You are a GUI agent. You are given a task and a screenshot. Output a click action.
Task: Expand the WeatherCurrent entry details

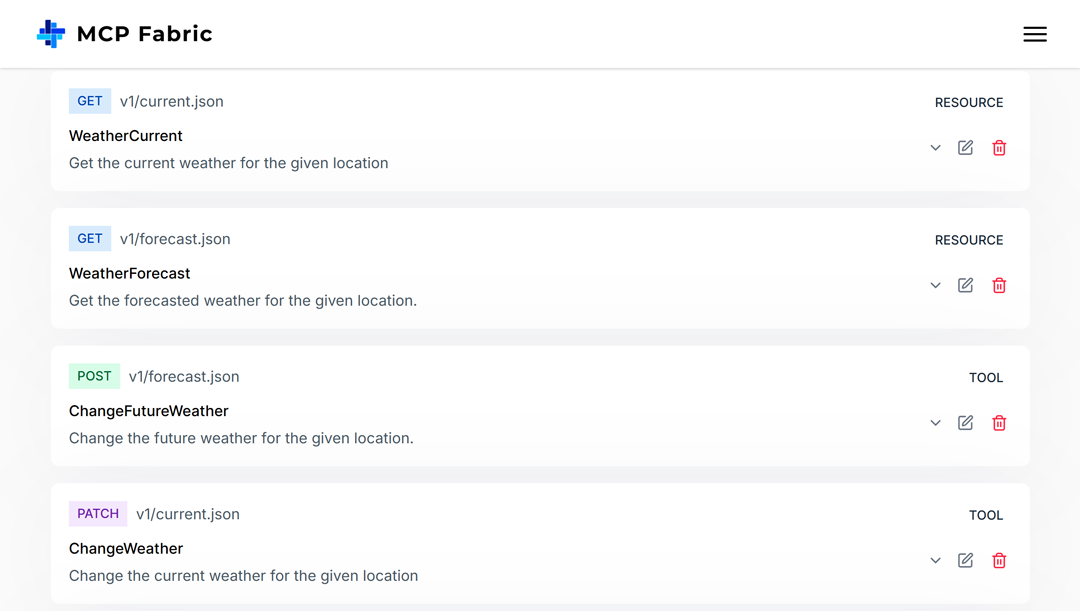pos(935,147)
